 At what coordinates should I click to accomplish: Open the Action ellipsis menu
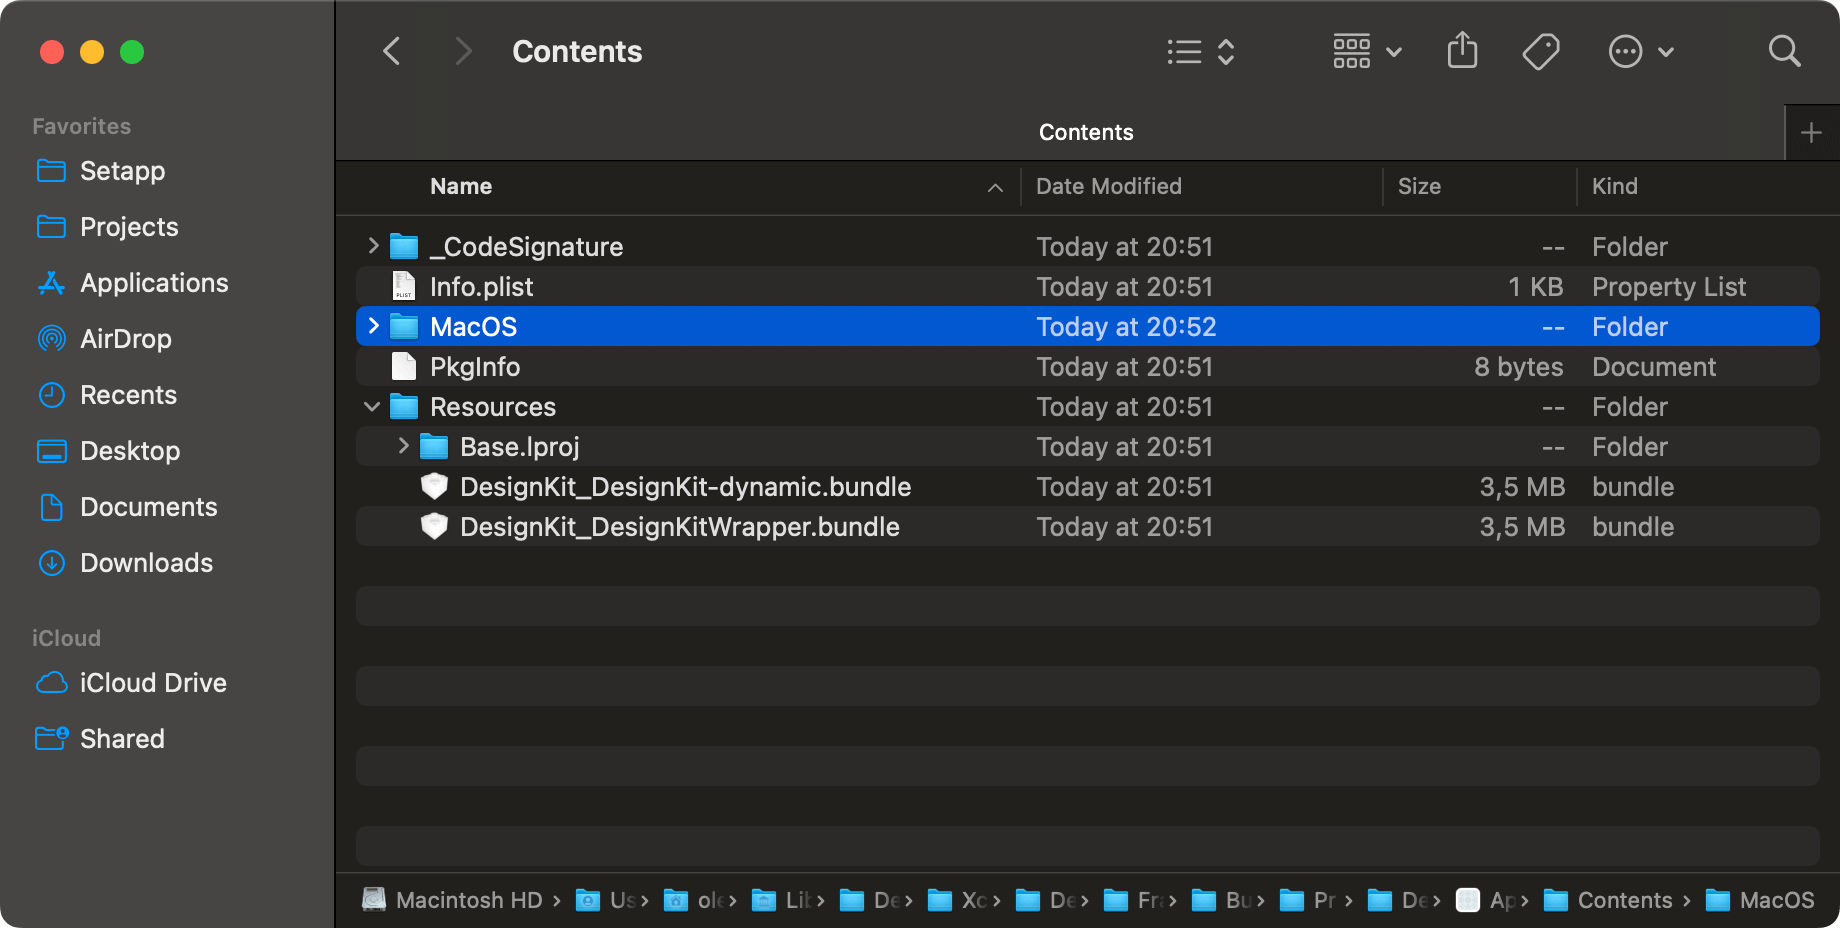1640,51
